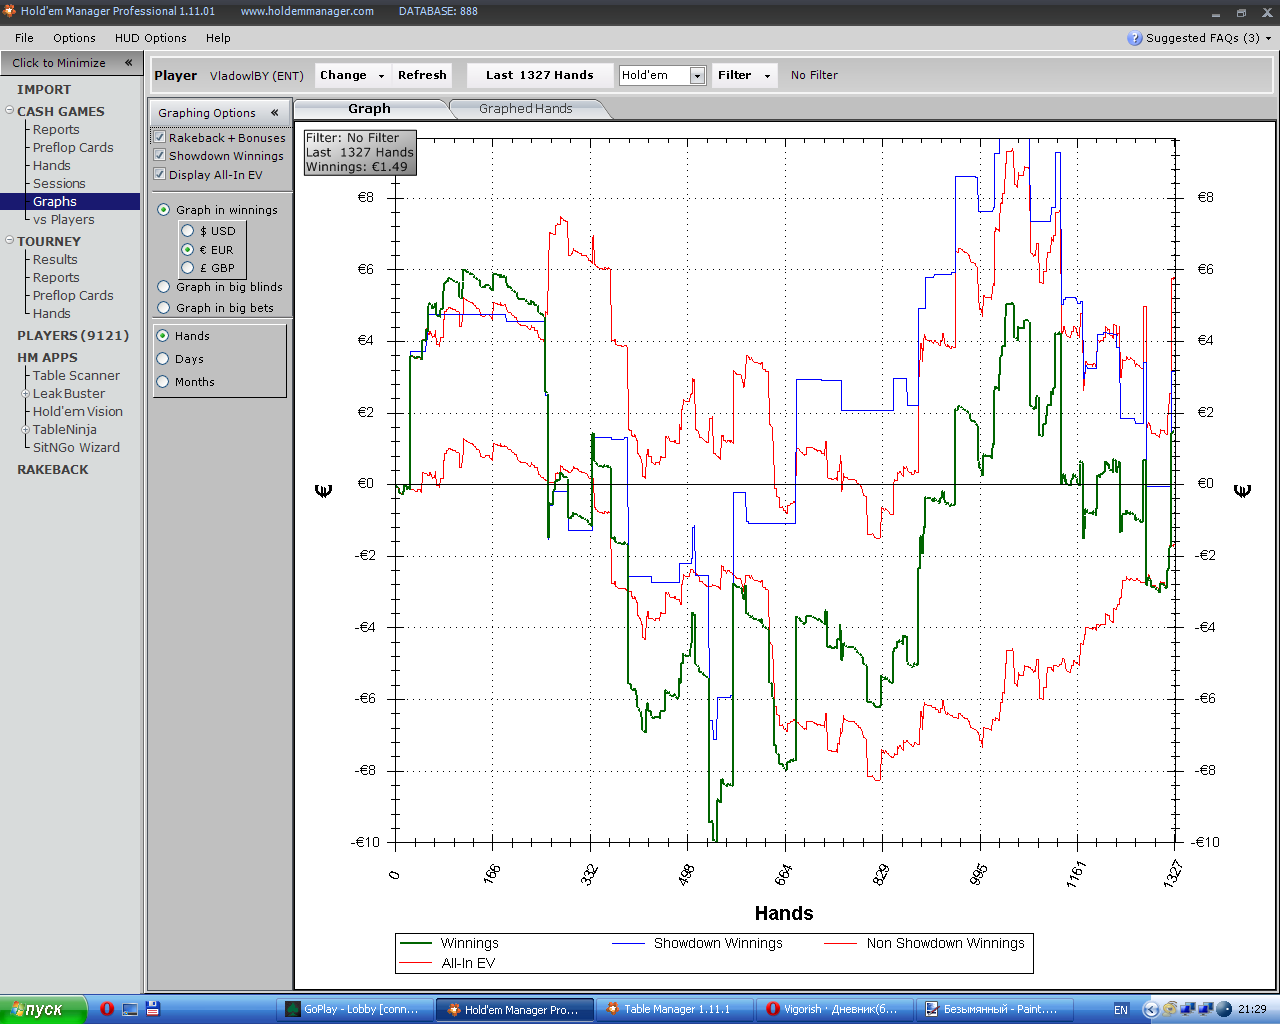
Task: Click the Show Desktop quick launch icon
Action: click(x=130, y=1009)
